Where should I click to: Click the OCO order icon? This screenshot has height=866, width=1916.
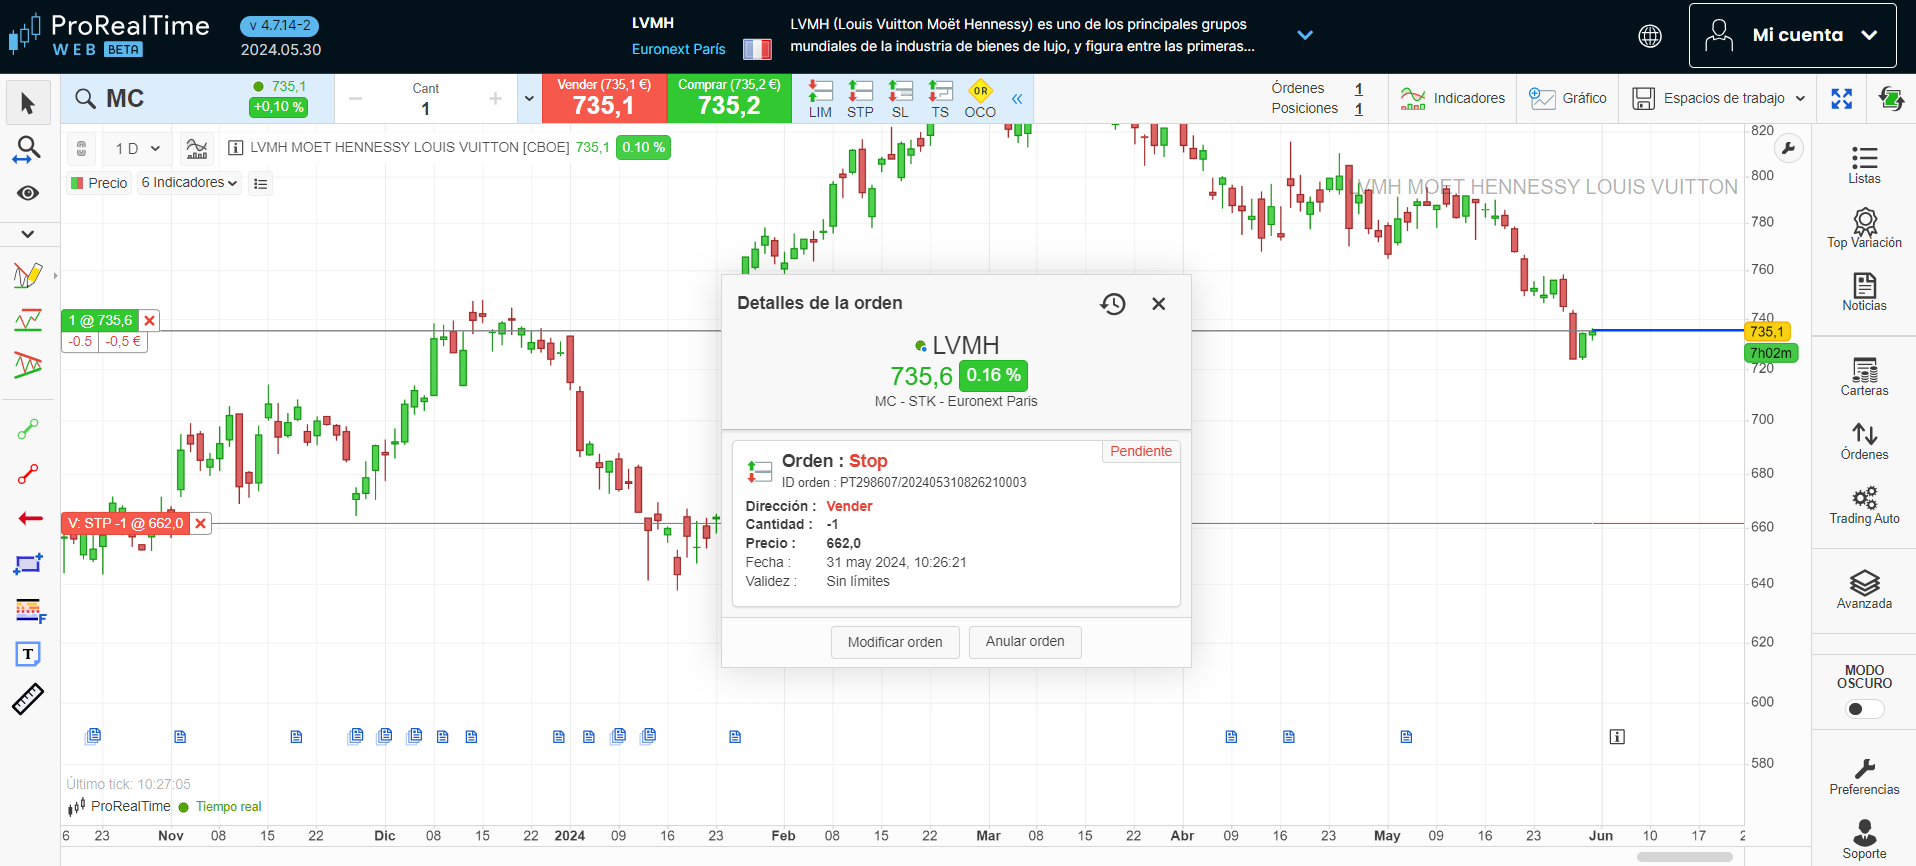pos(980,99)
